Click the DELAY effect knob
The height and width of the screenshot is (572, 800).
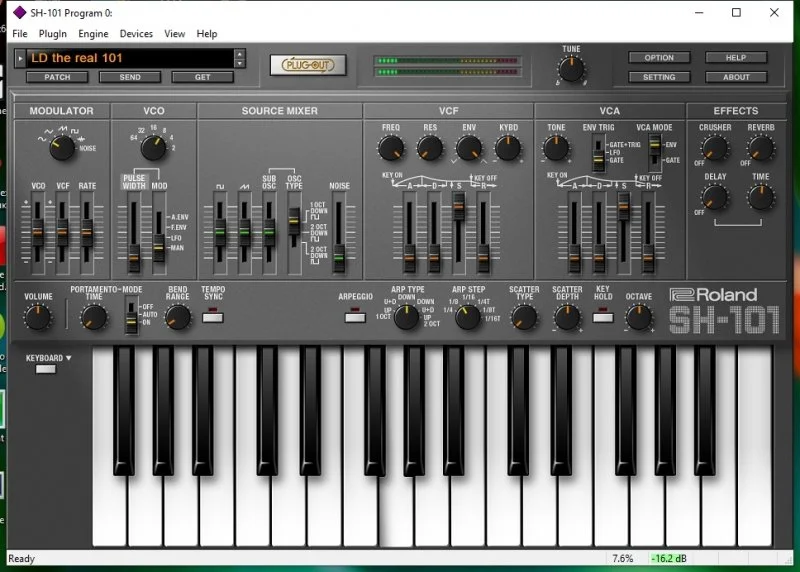coord(714,197)
